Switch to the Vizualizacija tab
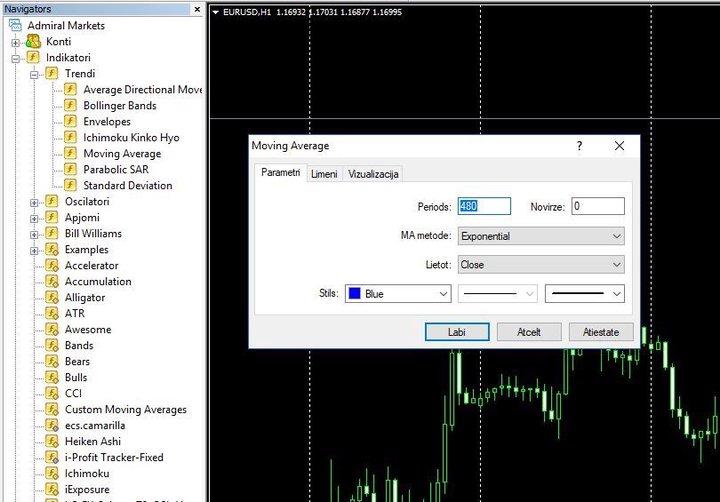Viewport: 720px width, 502px height. click(373, 174)
